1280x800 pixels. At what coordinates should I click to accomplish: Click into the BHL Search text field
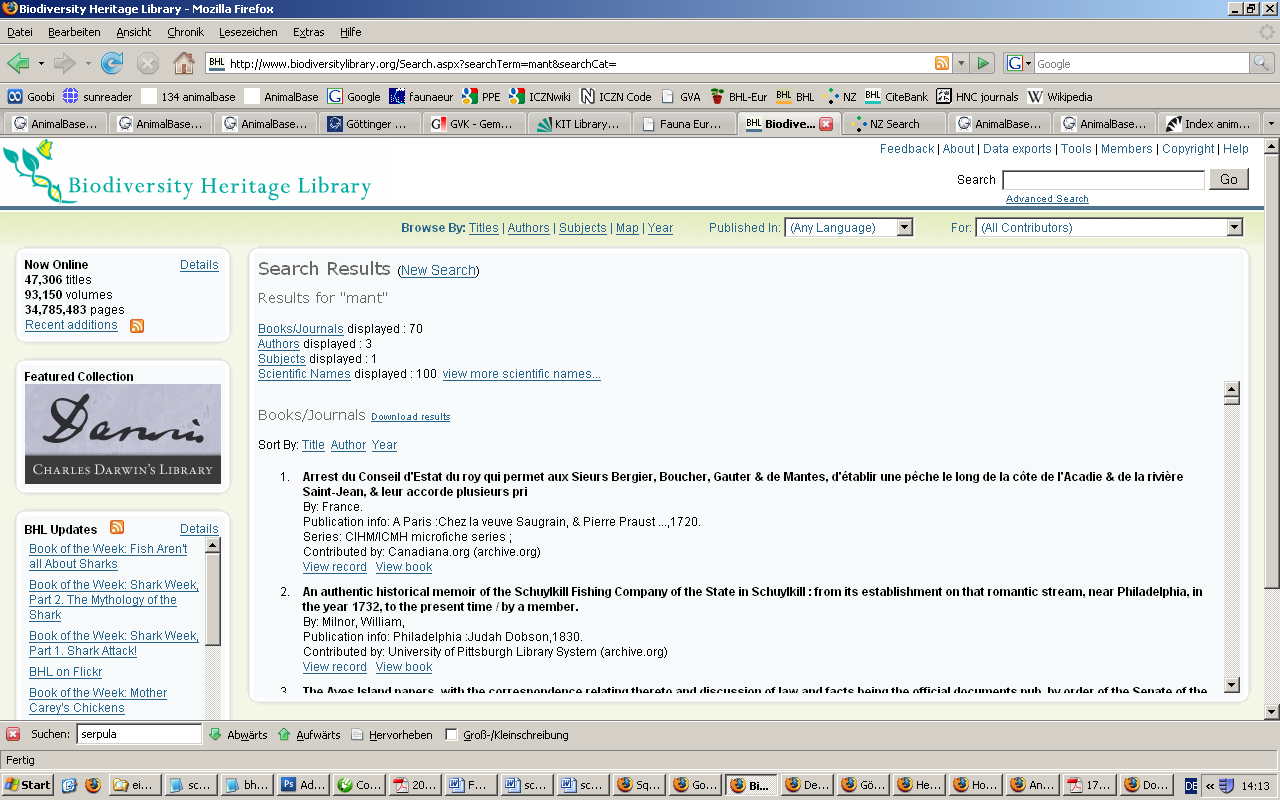click(x=1103, y=180)
